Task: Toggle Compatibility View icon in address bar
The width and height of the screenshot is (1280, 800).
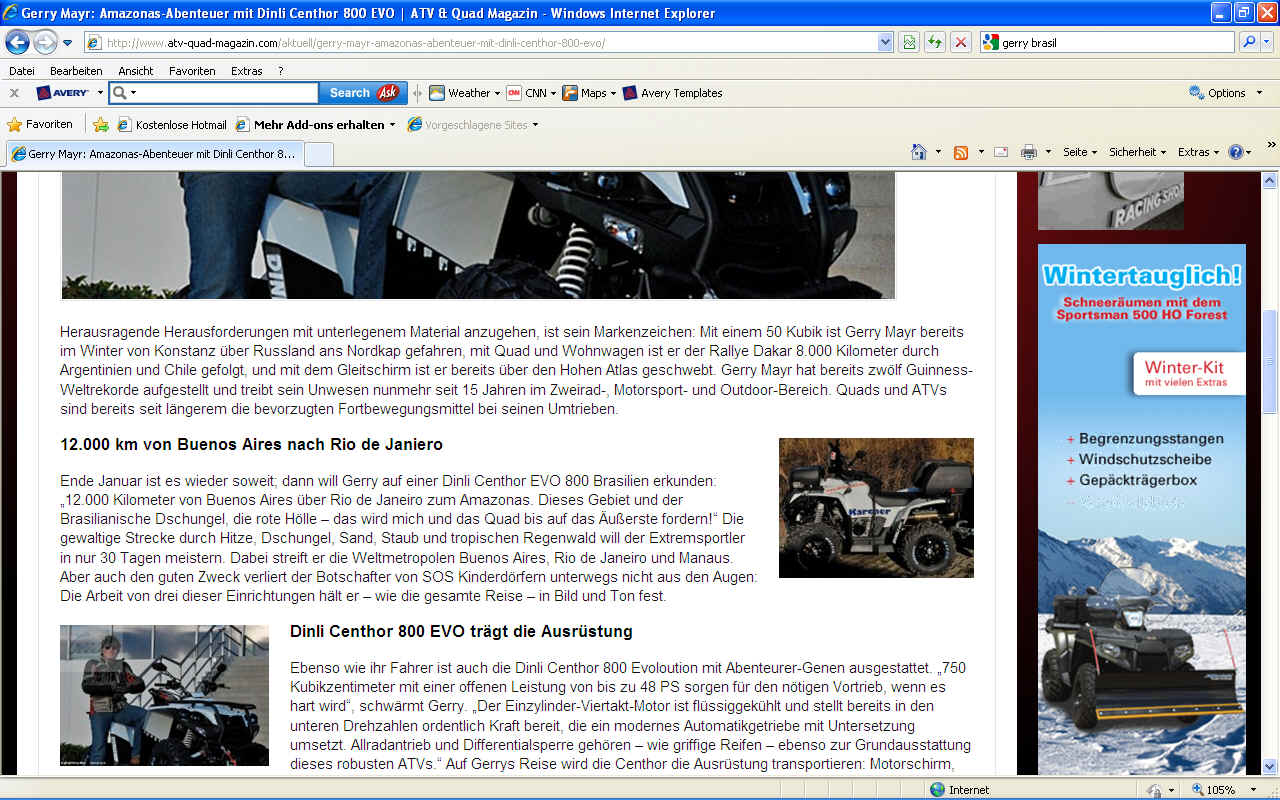Action: tap(909, 43)
